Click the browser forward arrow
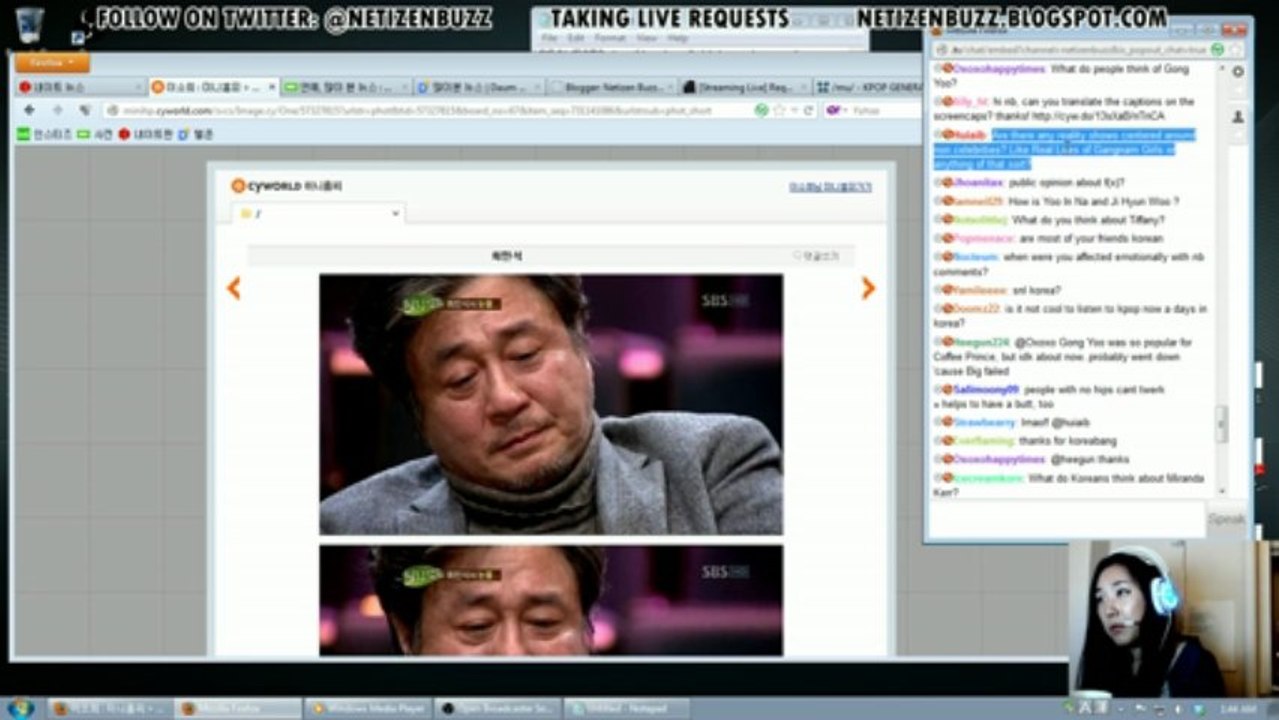Viewport: 1279px width, 720px height. [57, 110]
